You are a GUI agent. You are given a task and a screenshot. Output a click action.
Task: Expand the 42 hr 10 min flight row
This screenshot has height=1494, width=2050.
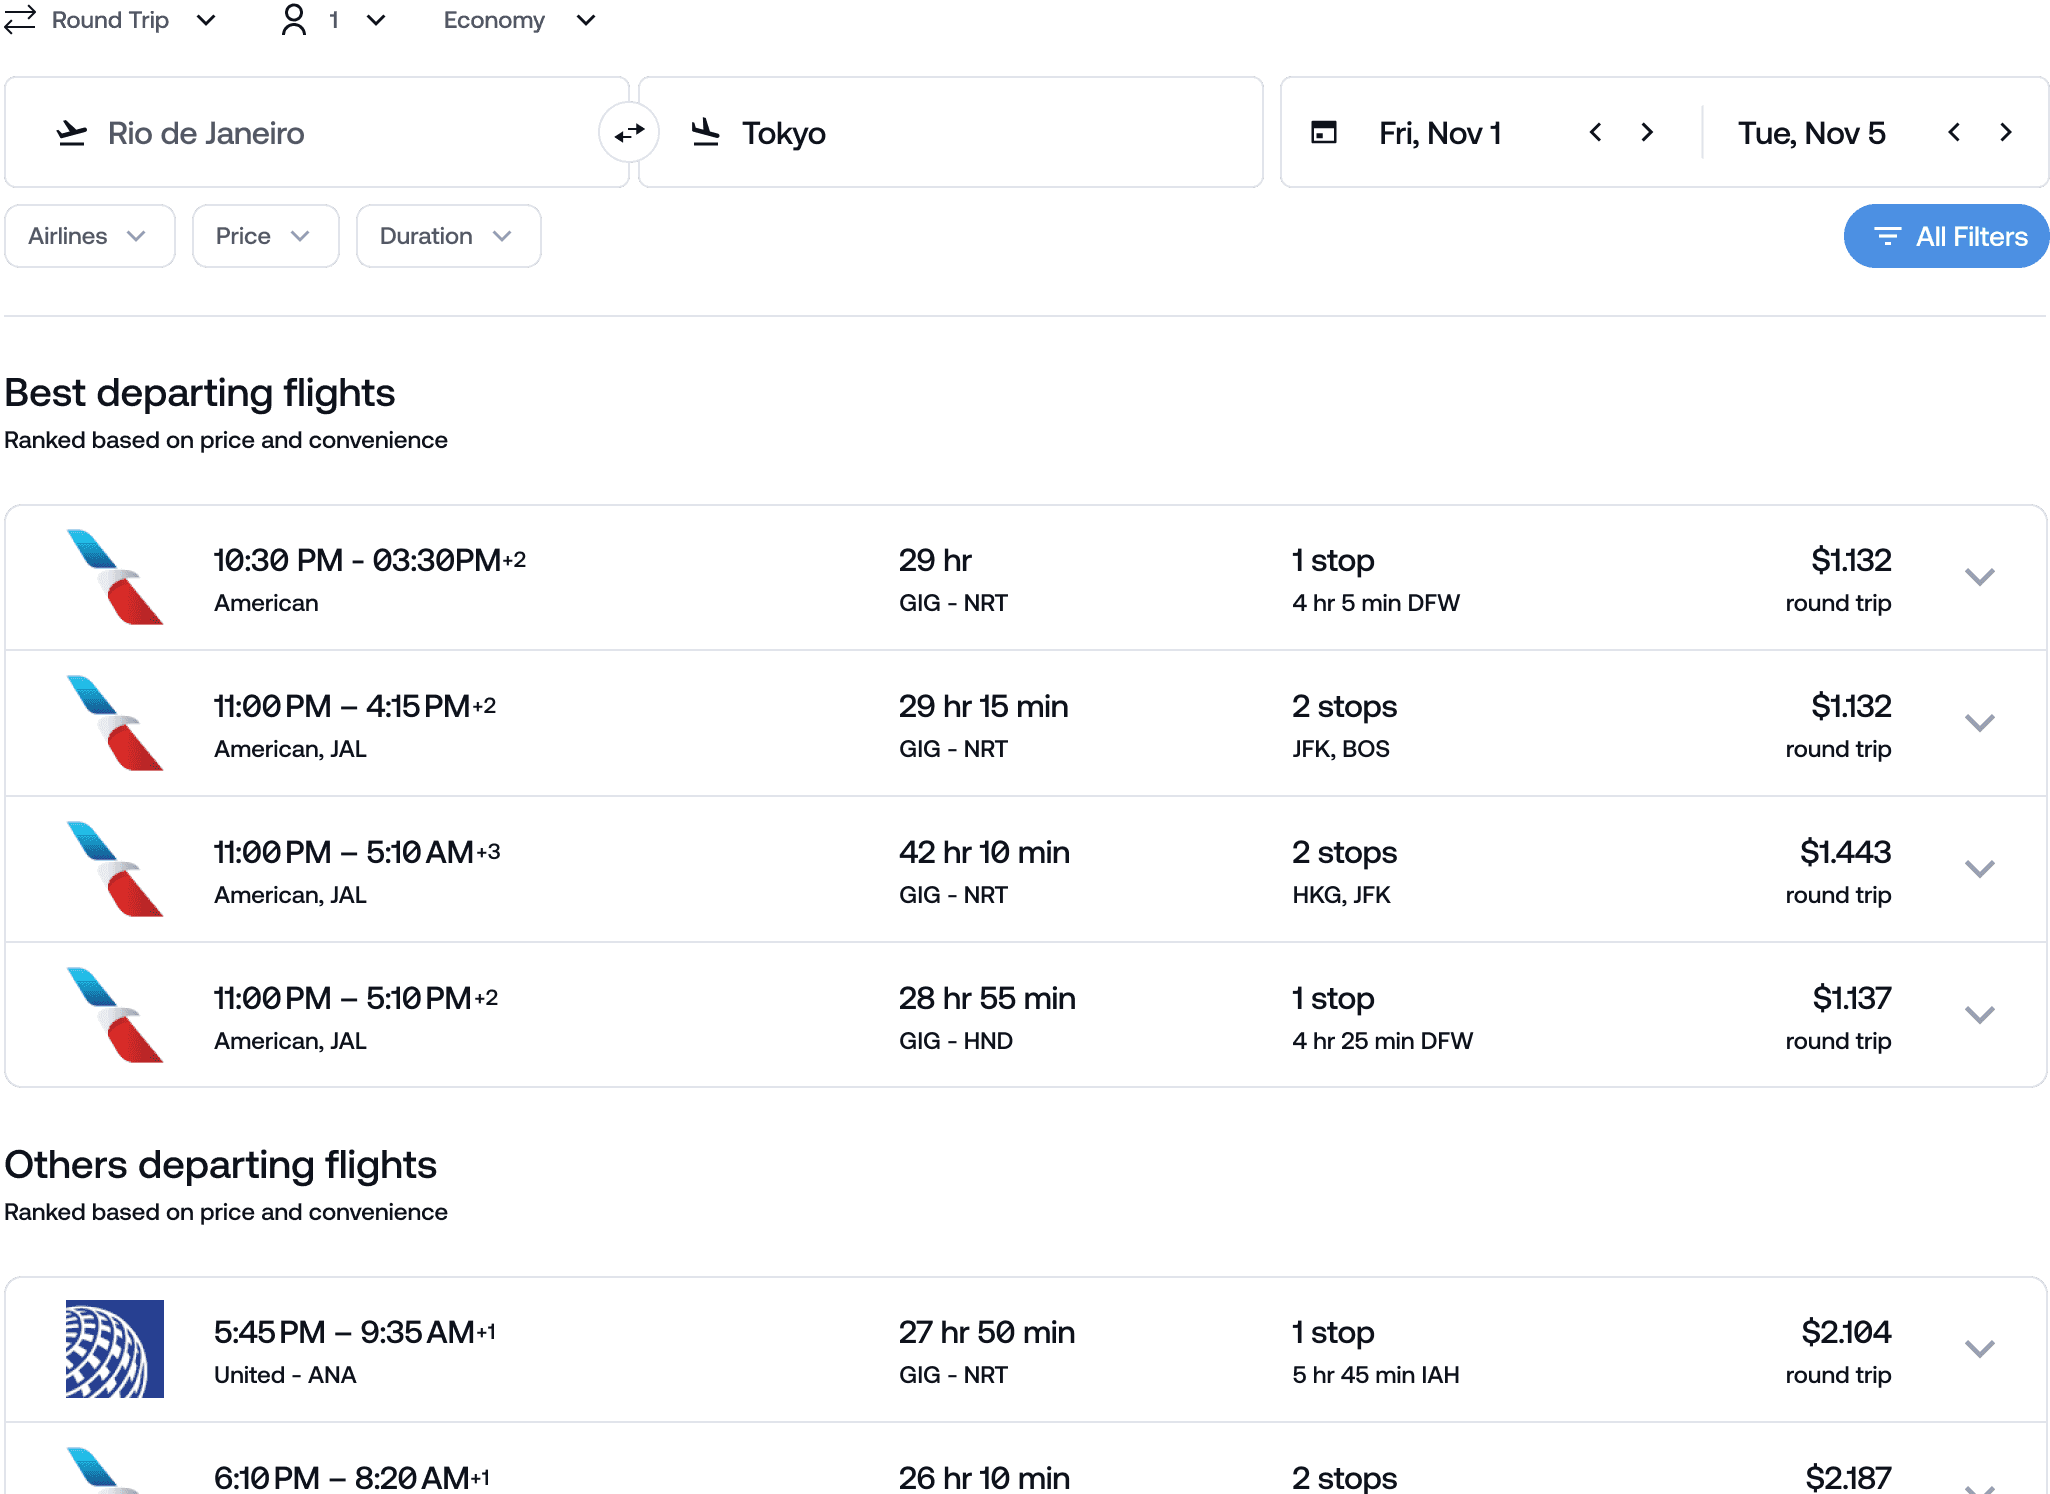(1979, 869)
